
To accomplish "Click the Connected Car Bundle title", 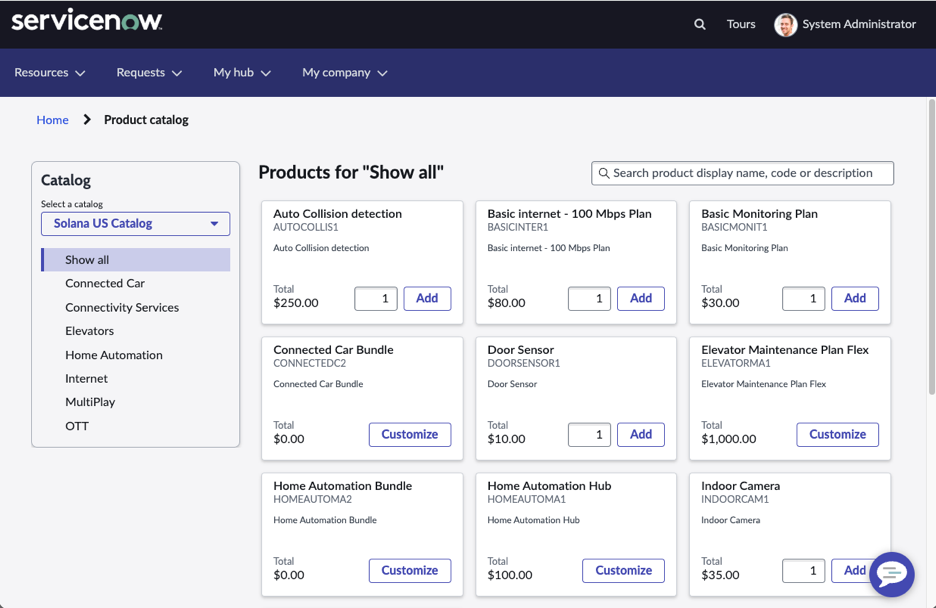I will (x=334, y=350).
